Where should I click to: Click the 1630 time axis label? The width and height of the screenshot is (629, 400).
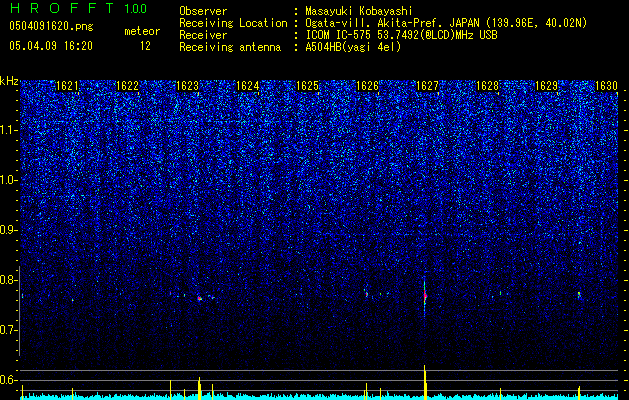(606, 86)
